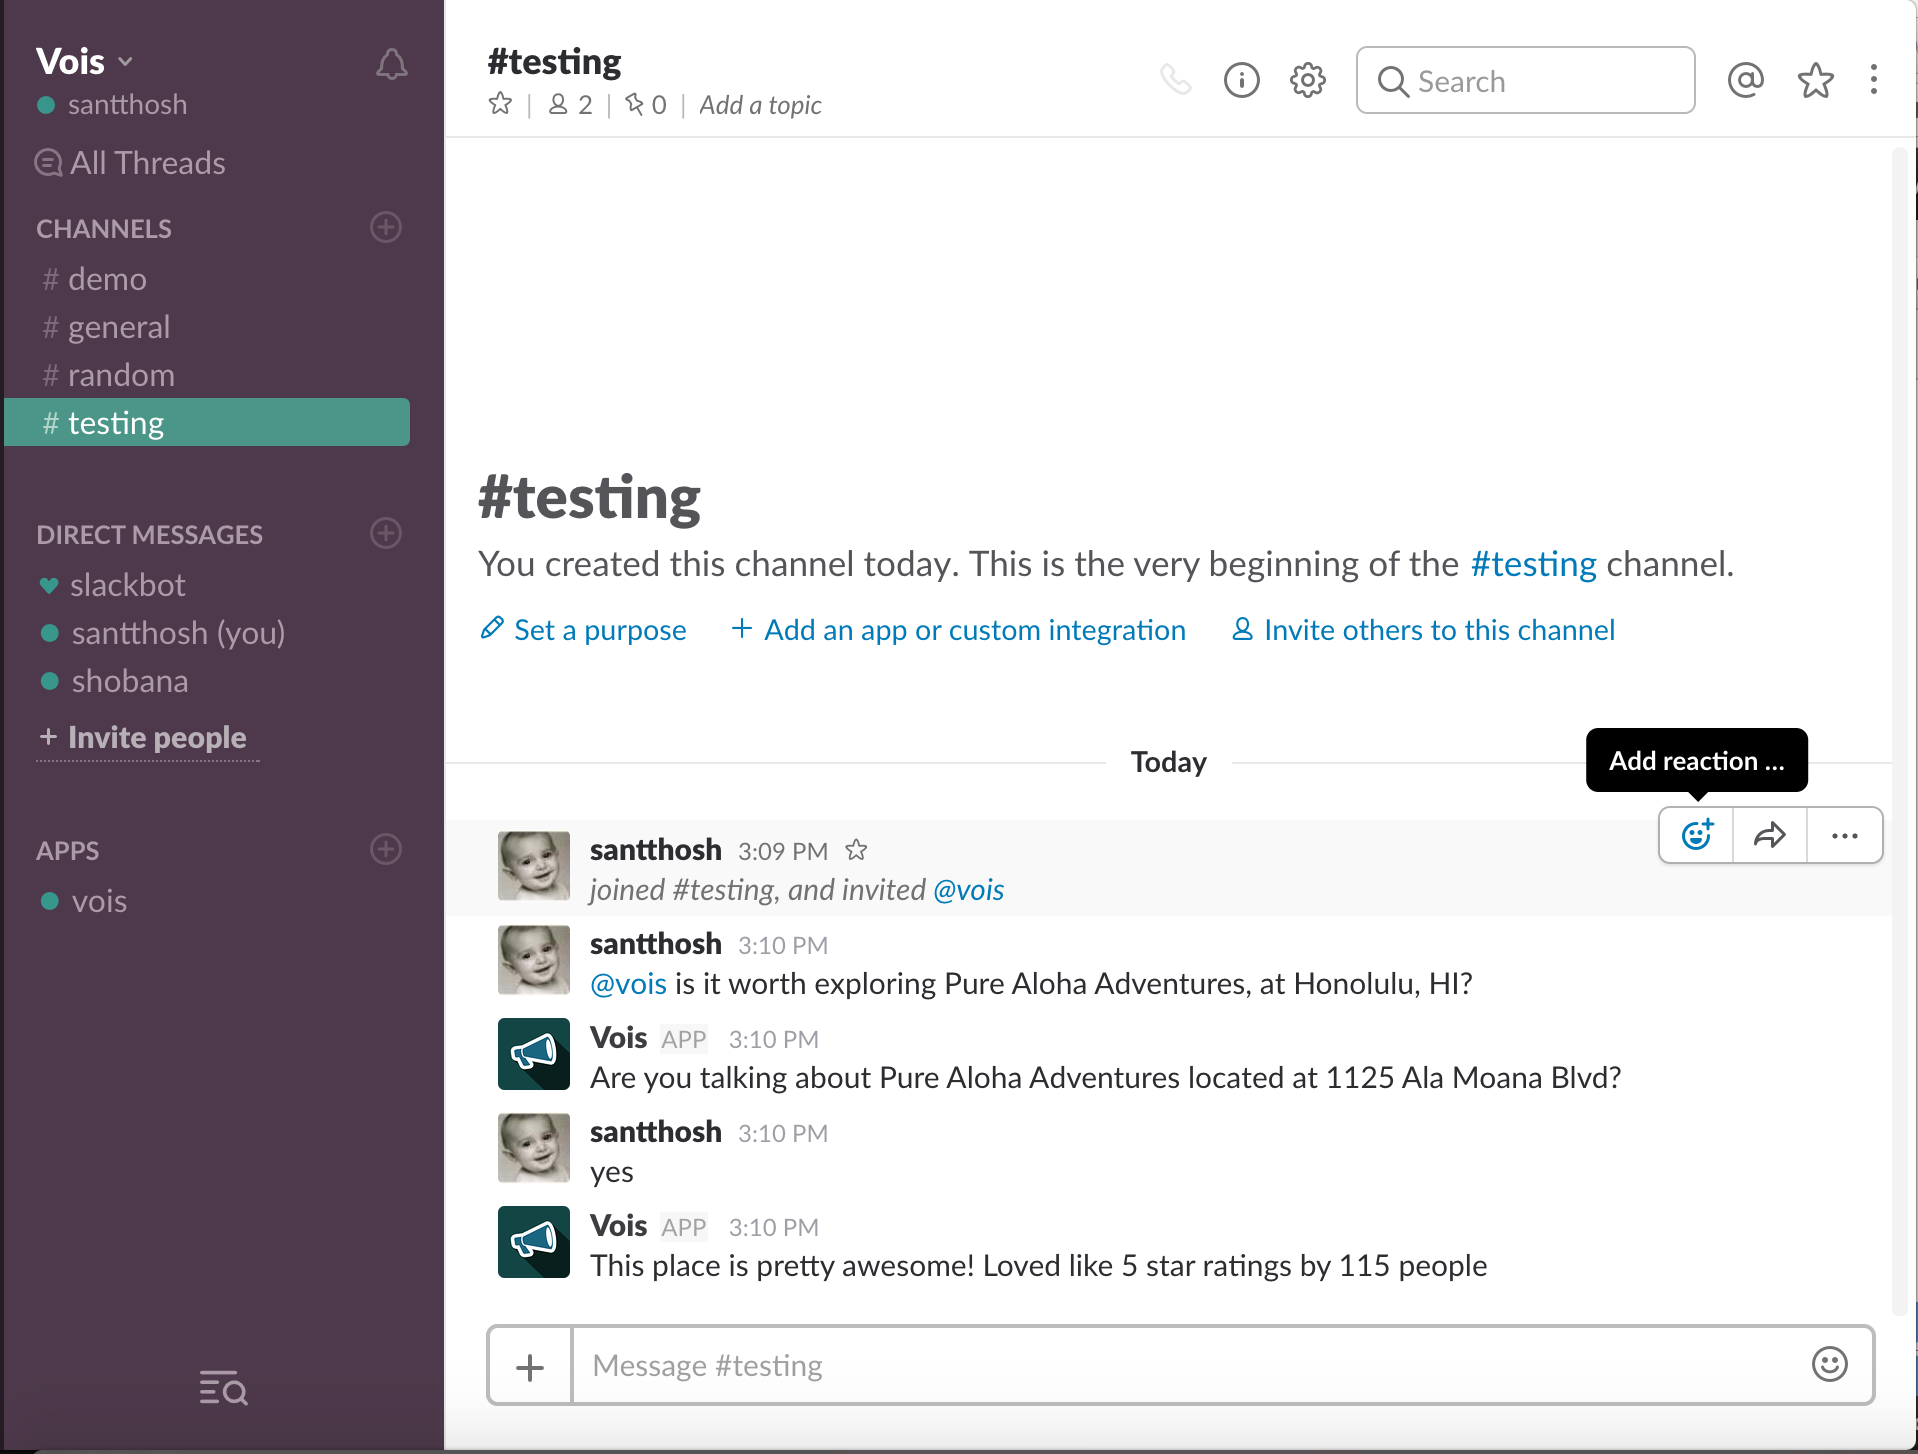
Task: Open direct message with shobana
Action: tap(207, 681)
